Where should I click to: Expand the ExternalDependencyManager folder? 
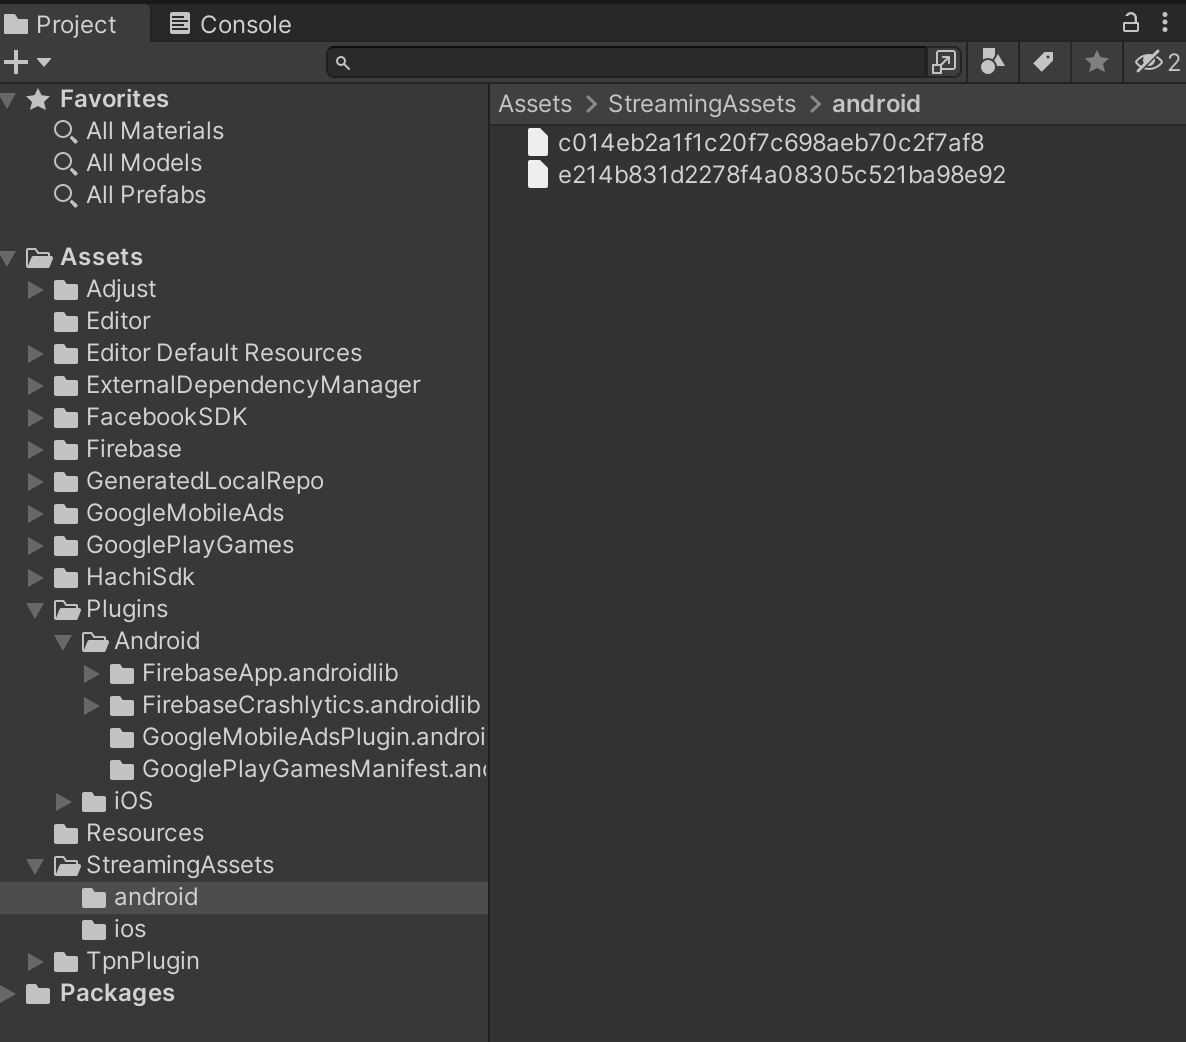coord(35,386)
